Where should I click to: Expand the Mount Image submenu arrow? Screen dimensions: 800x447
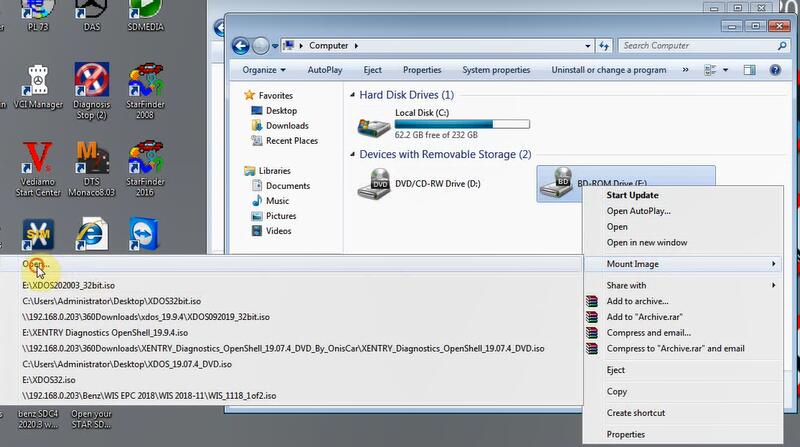tap(773, 264)
